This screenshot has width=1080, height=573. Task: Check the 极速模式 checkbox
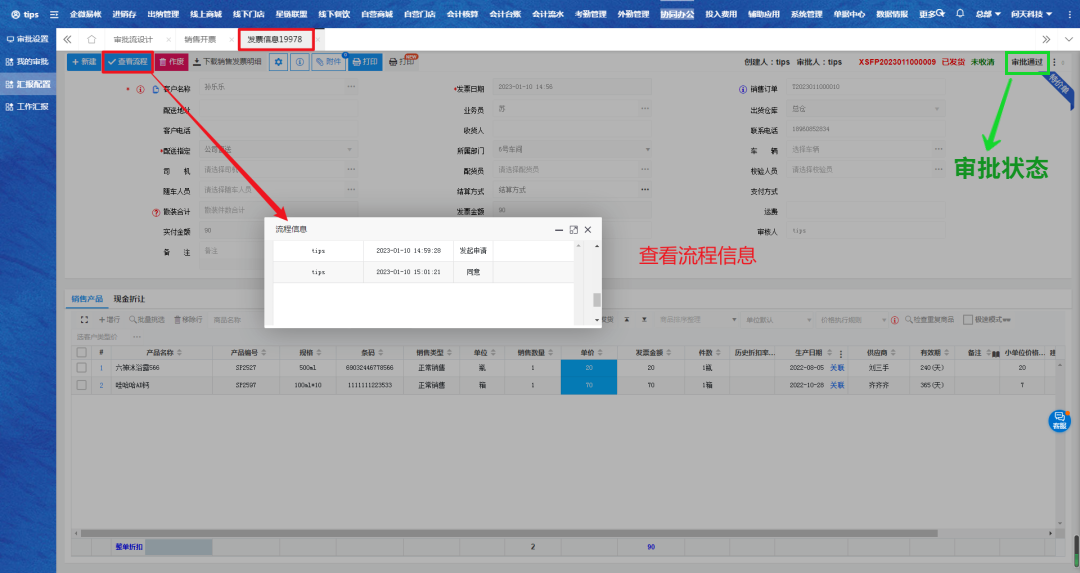[x=967, y=319]
